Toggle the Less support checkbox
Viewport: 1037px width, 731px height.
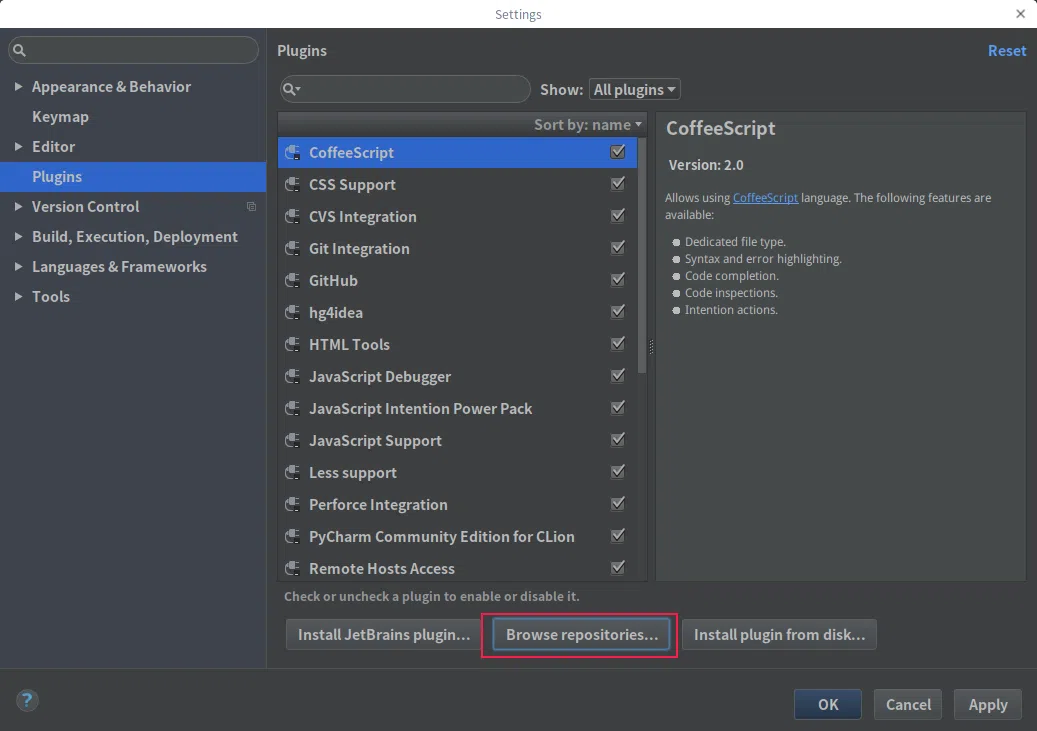(618, 472)
